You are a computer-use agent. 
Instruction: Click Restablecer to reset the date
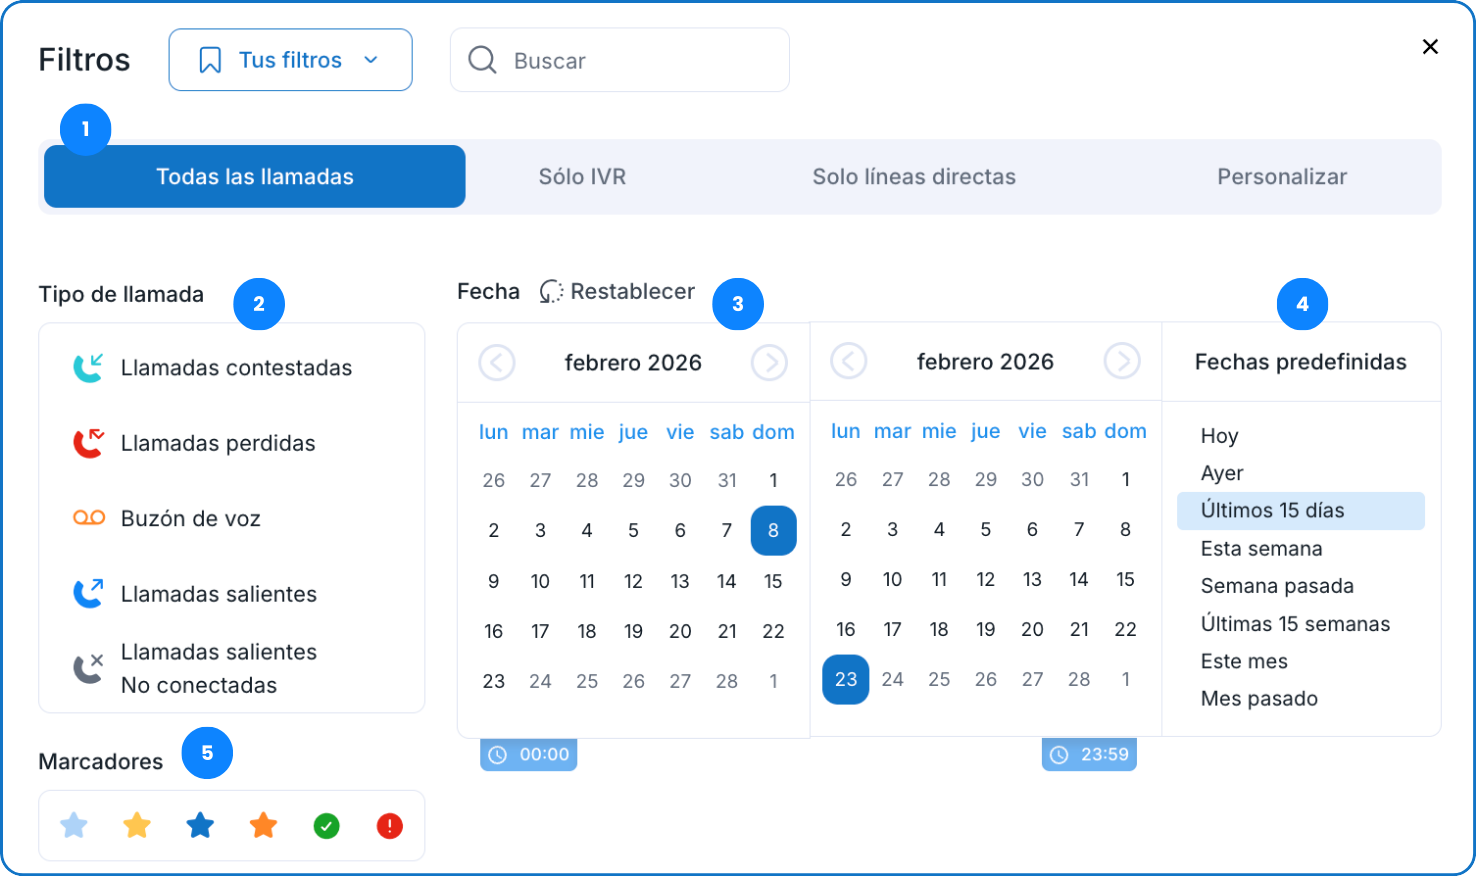pyautogui.click(x=618, y=292)
